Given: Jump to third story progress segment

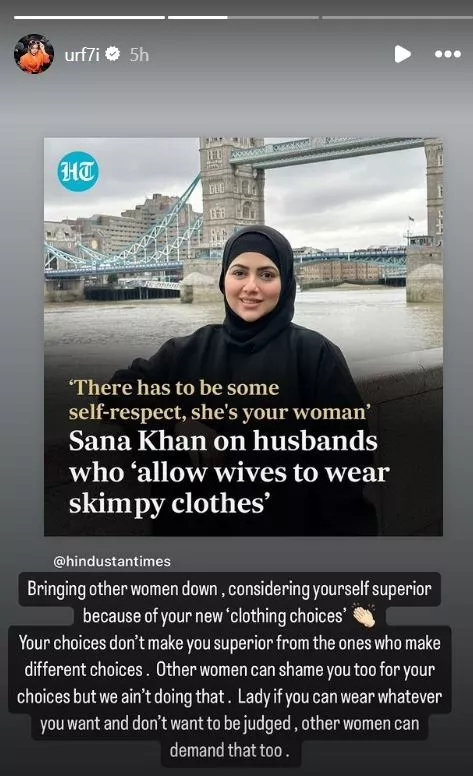Looking at the screenshot, I should pos(397,17).
